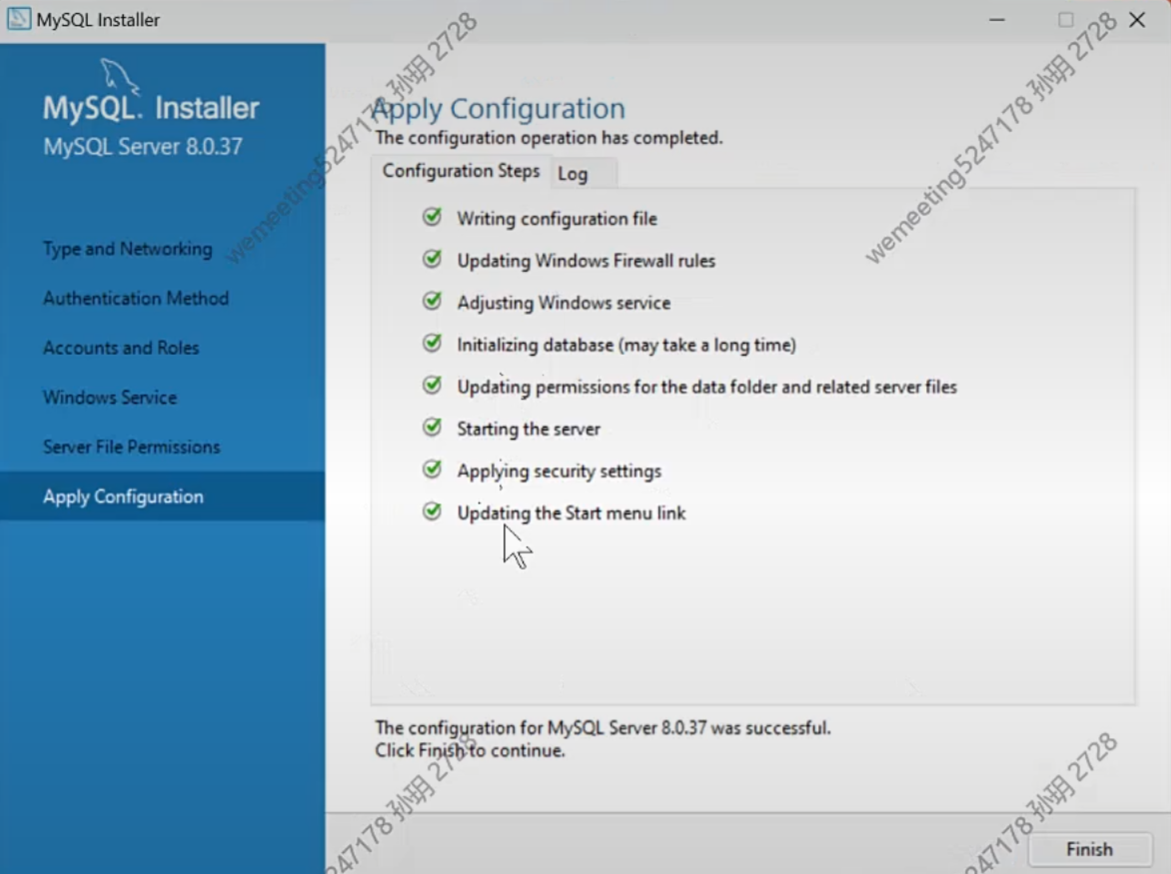Select text 'Initializing database (may take a long time)'
Screen dimensions: 1171x874
tap(627, 345)
